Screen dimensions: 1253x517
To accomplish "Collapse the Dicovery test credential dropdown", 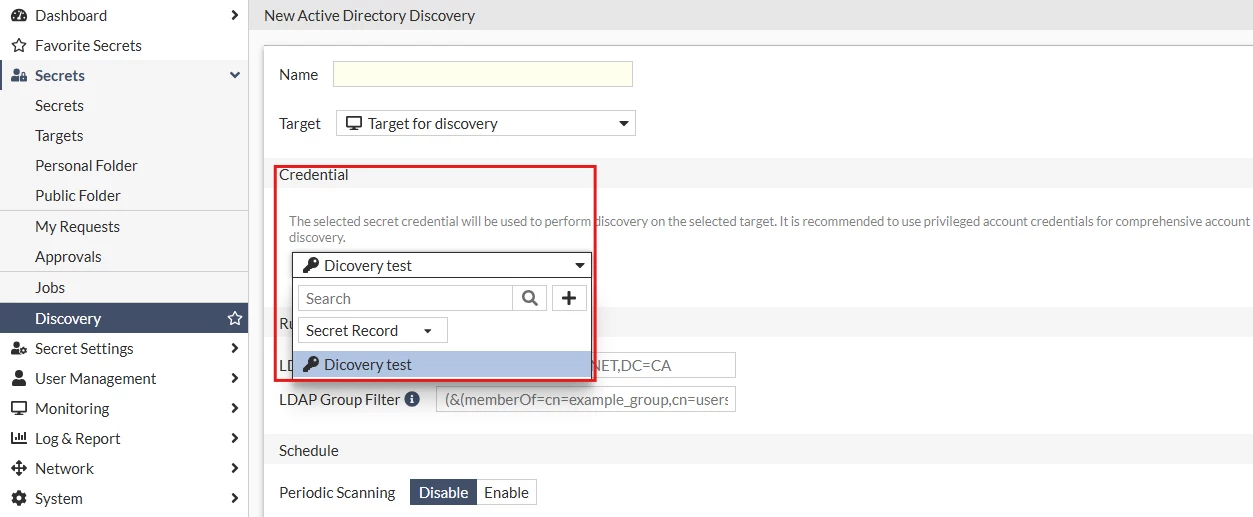I will 442,265.
